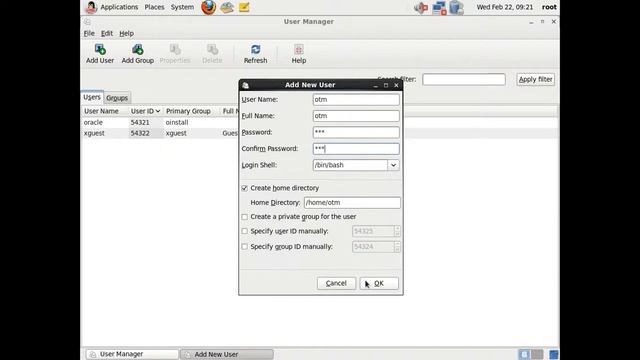Click the Add User toolbar icon
This screenshot has height=360, width=640.
coord(100,54)
